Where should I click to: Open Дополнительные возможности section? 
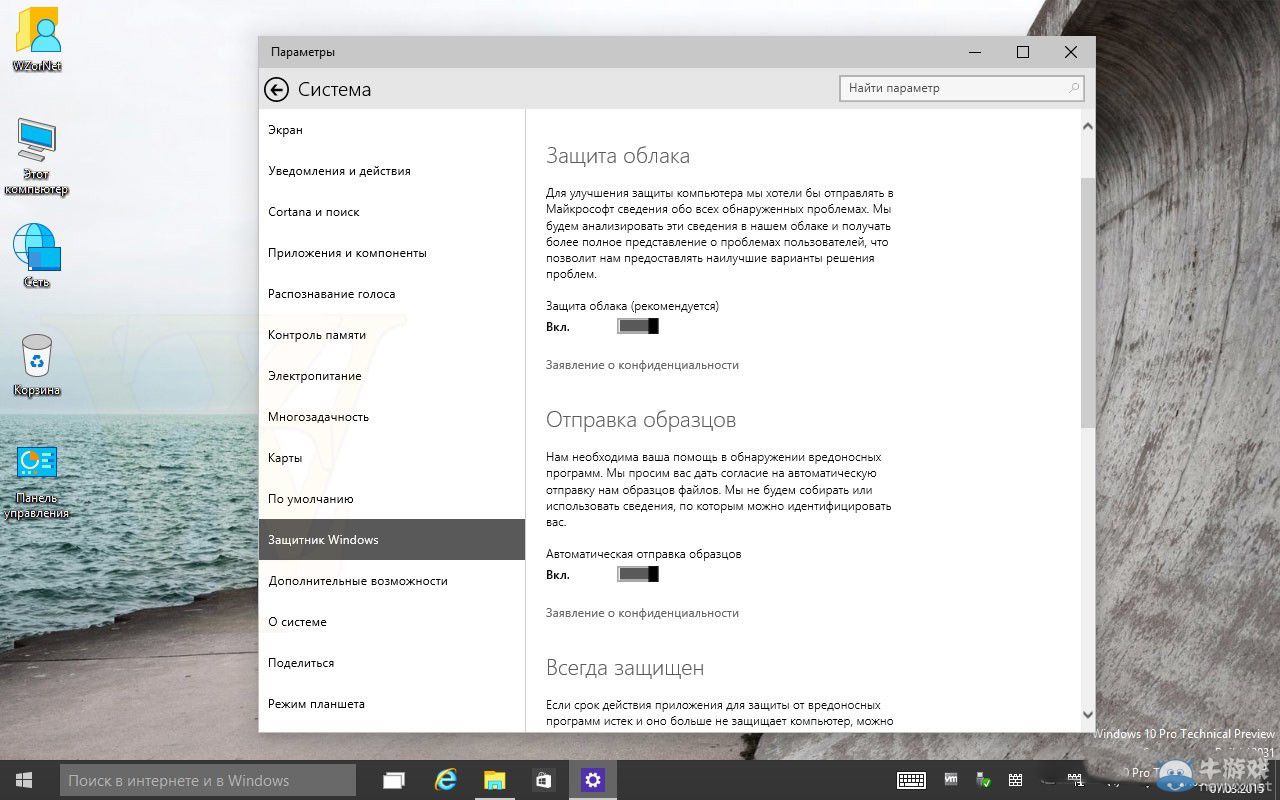(x=392, y=581)
